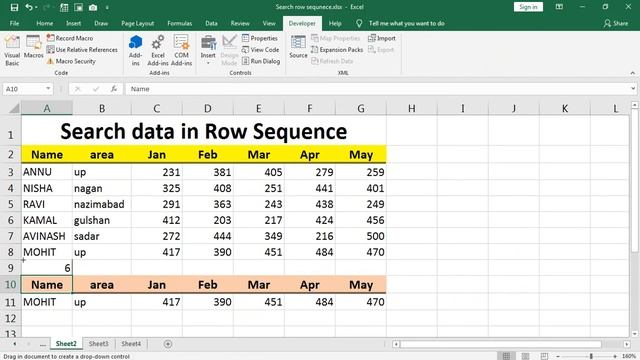Open the Formulas tab
The image size is (640, 360).
coord(180,23)
